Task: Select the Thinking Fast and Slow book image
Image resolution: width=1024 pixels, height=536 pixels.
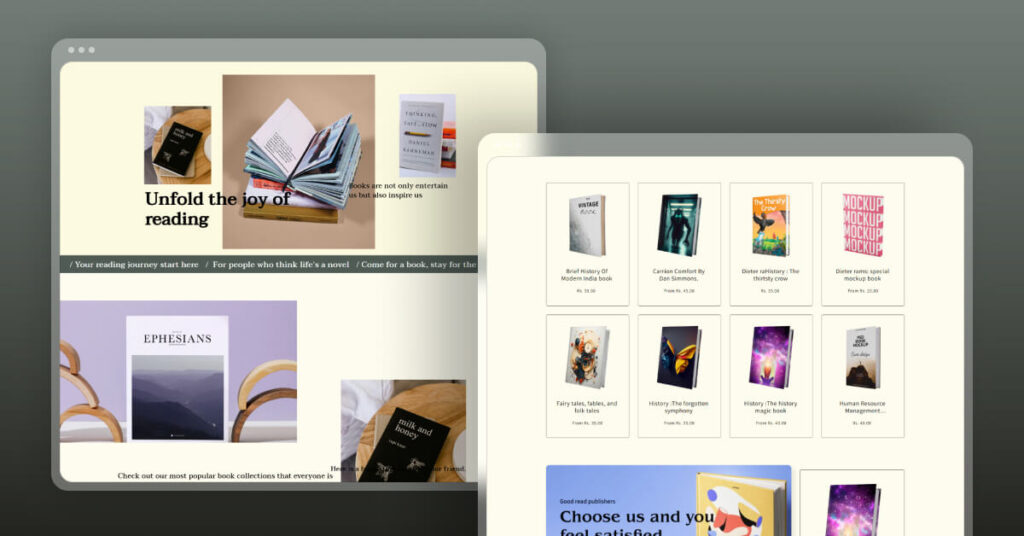Action: tap(426, 134)
